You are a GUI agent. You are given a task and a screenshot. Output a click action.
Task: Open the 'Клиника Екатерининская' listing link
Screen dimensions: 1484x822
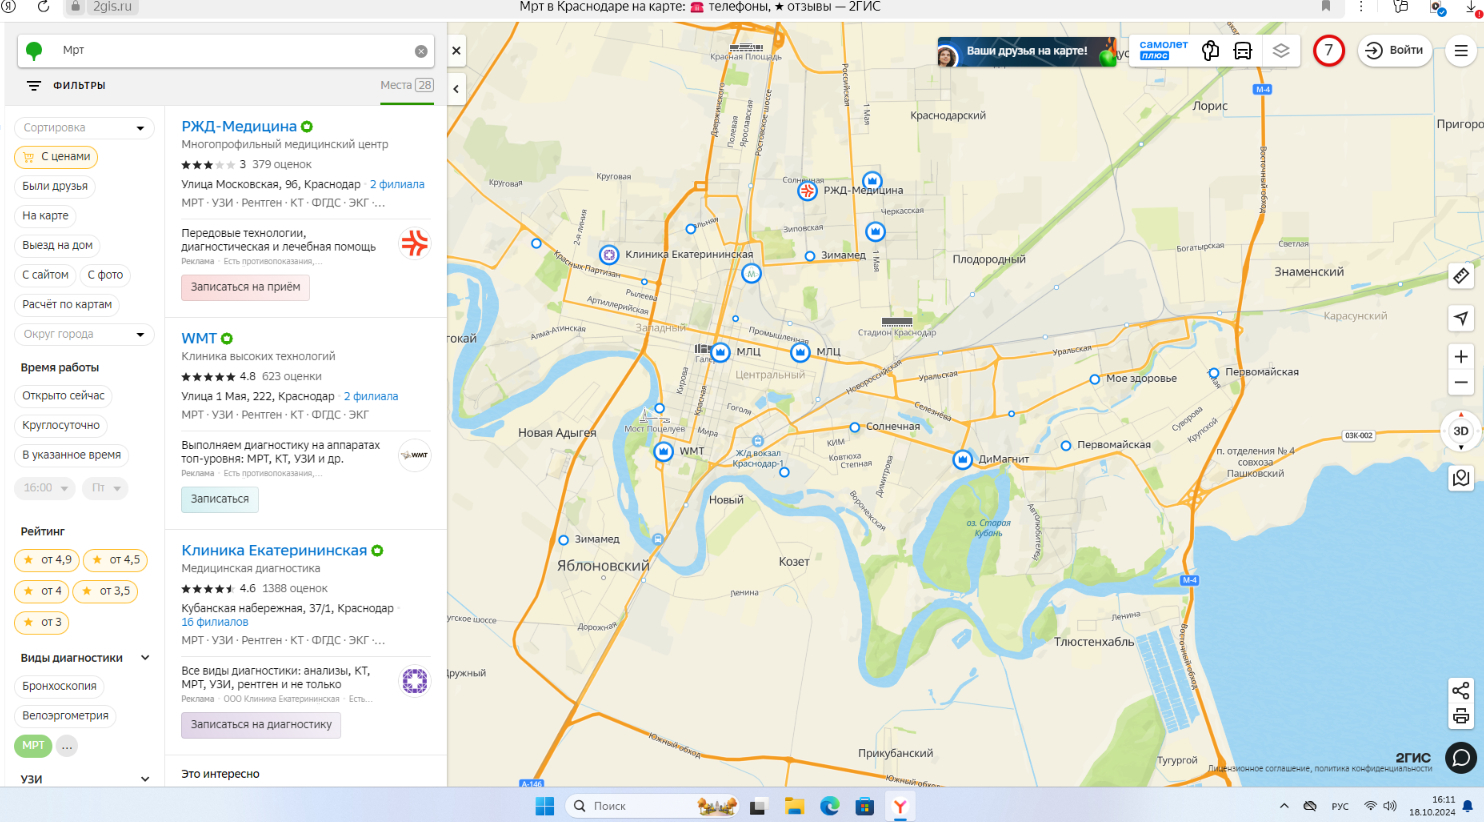pos(274,551)
